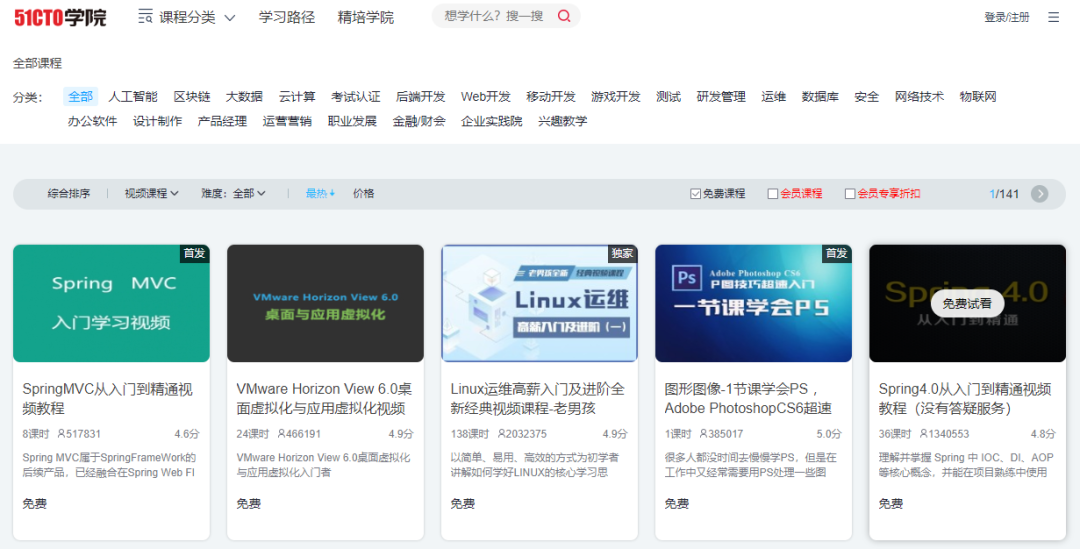Click the Linux运维 course thumbnail

pyautogui.click(x=539, y=303)
